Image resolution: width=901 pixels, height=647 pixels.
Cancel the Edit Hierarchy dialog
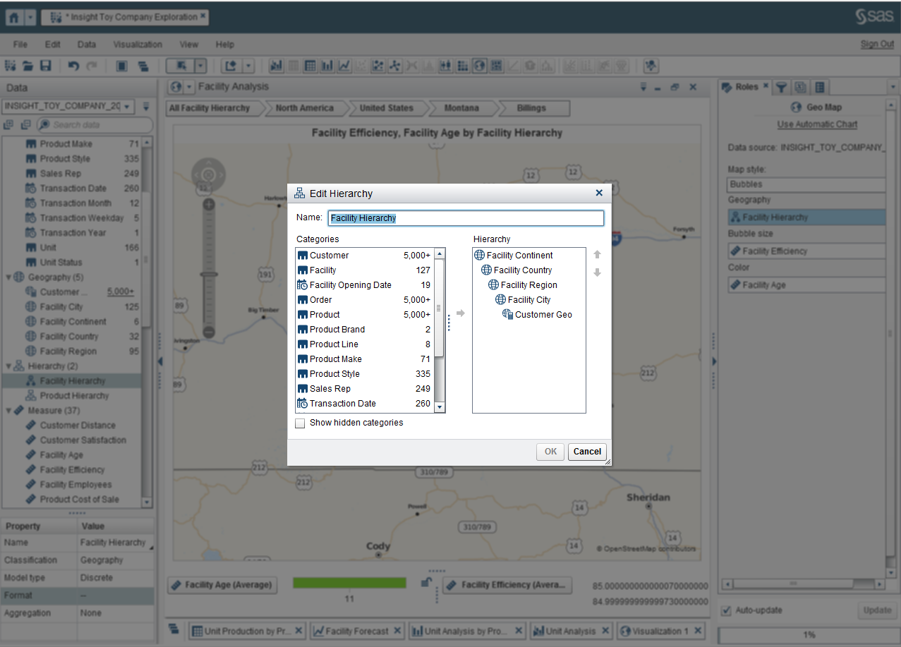[x=587, y=451]
